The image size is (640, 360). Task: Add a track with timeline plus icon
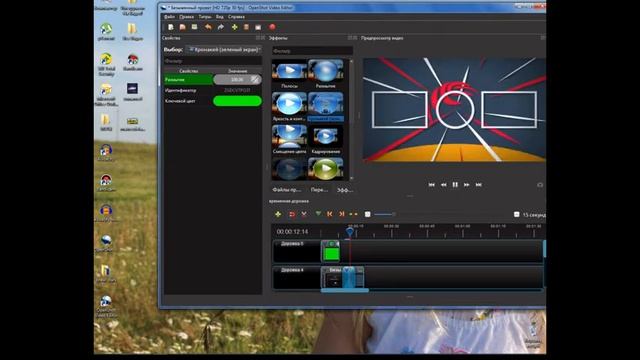pos(278,214)
